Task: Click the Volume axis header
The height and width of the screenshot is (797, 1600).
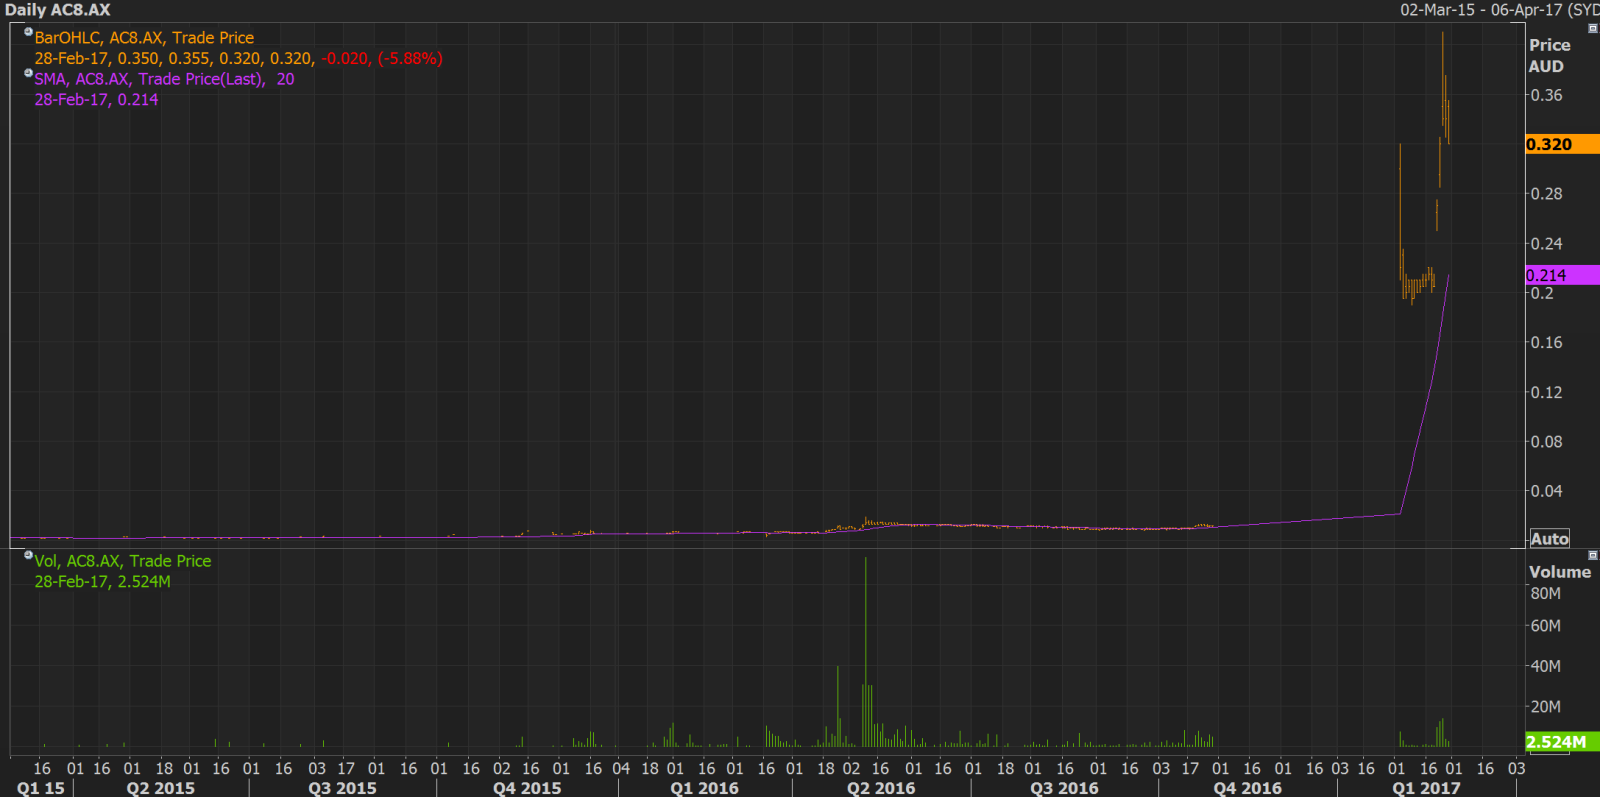Action: tap(1560, 572)
